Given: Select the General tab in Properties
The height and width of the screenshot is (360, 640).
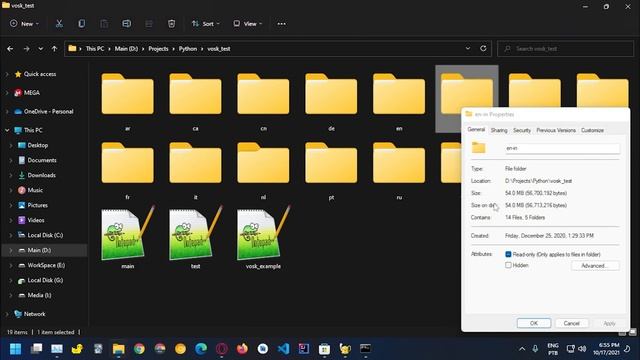Looking at the screenshot, I should coord(476,129).
